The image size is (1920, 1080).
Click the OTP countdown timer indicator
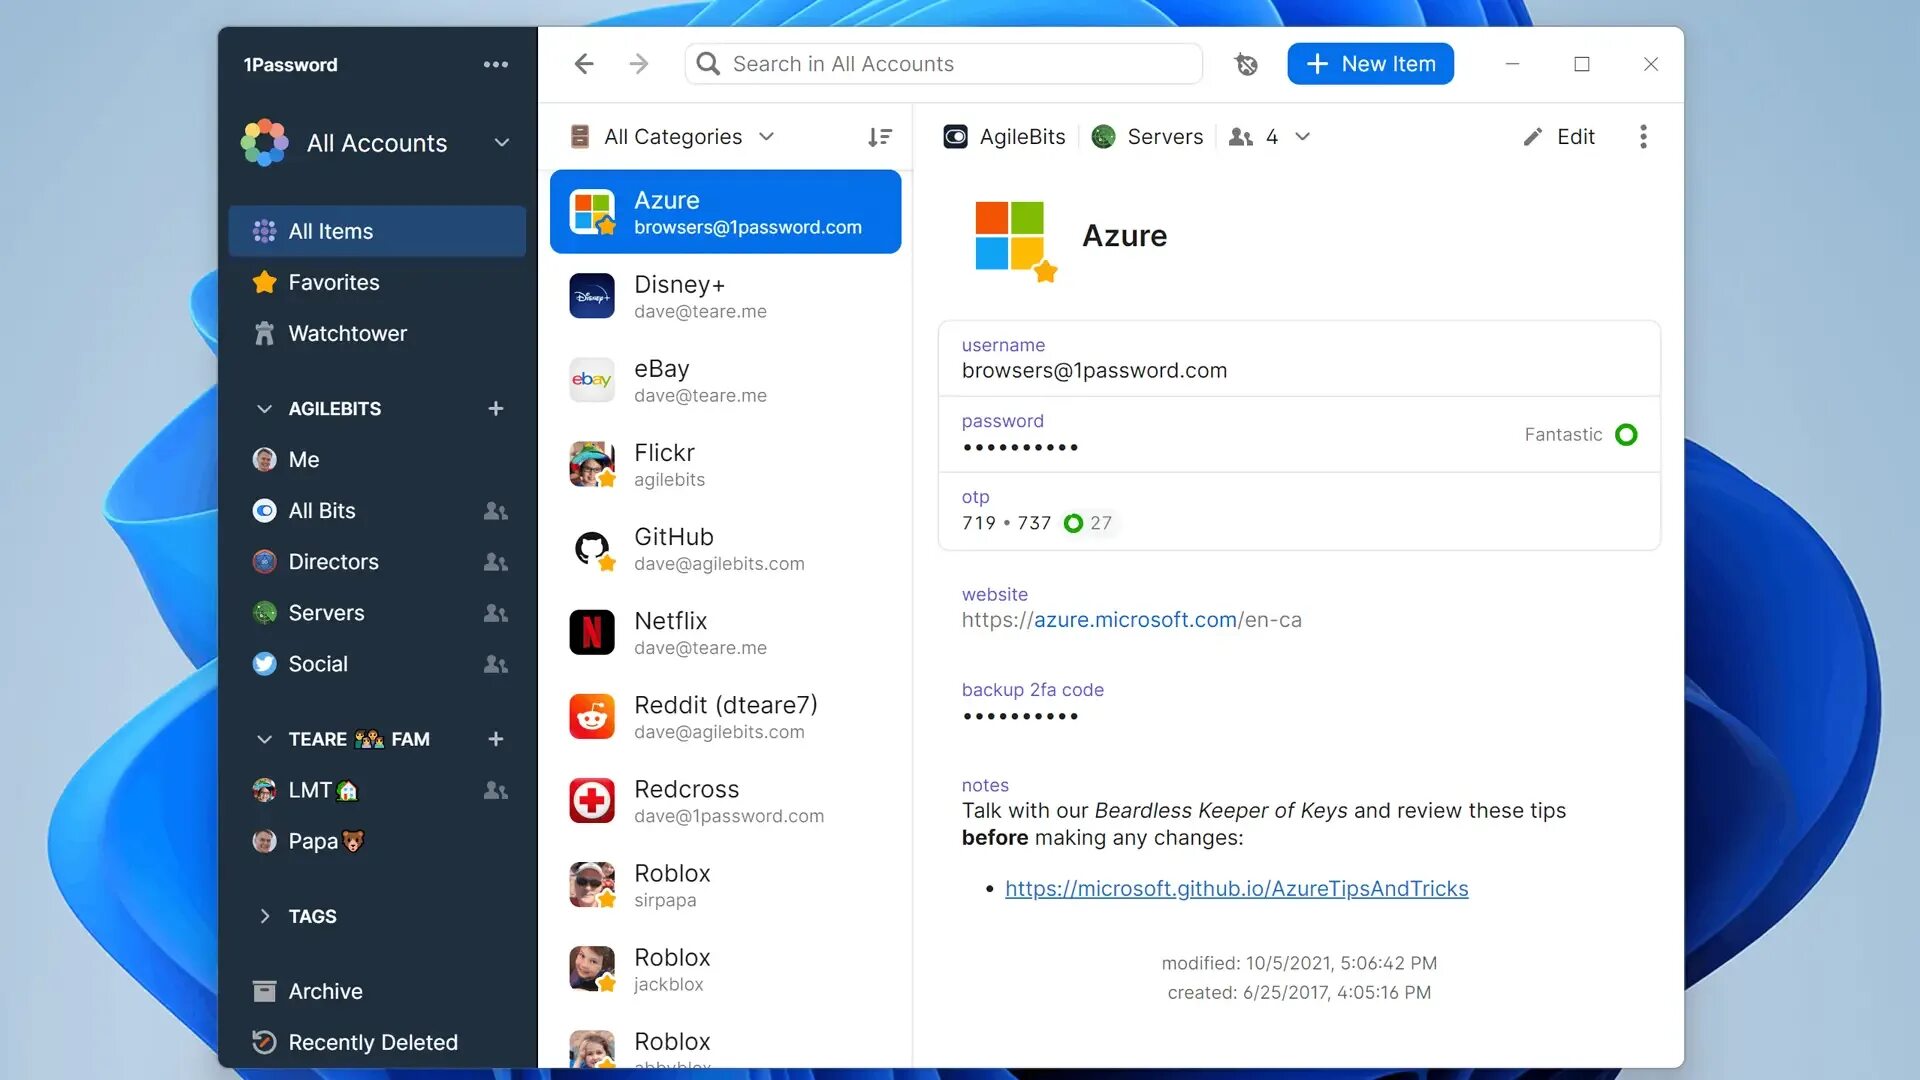pos(1073,523)
